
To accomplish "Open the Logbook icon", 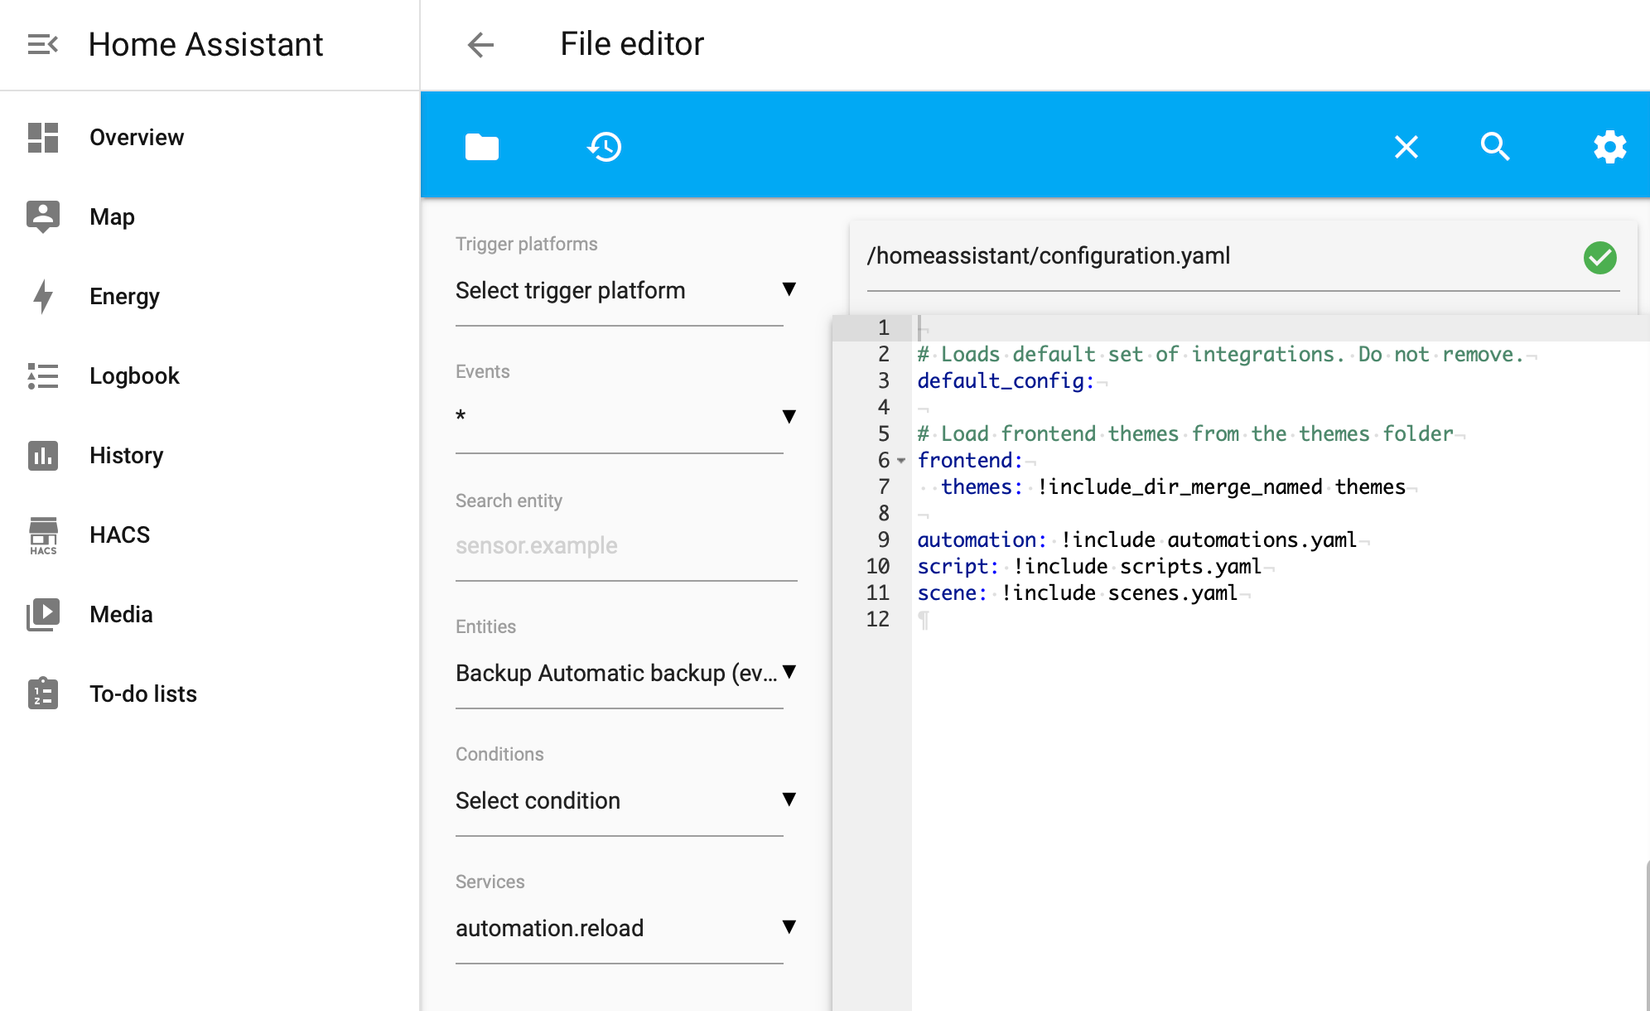I will click(x=42, y=375).
